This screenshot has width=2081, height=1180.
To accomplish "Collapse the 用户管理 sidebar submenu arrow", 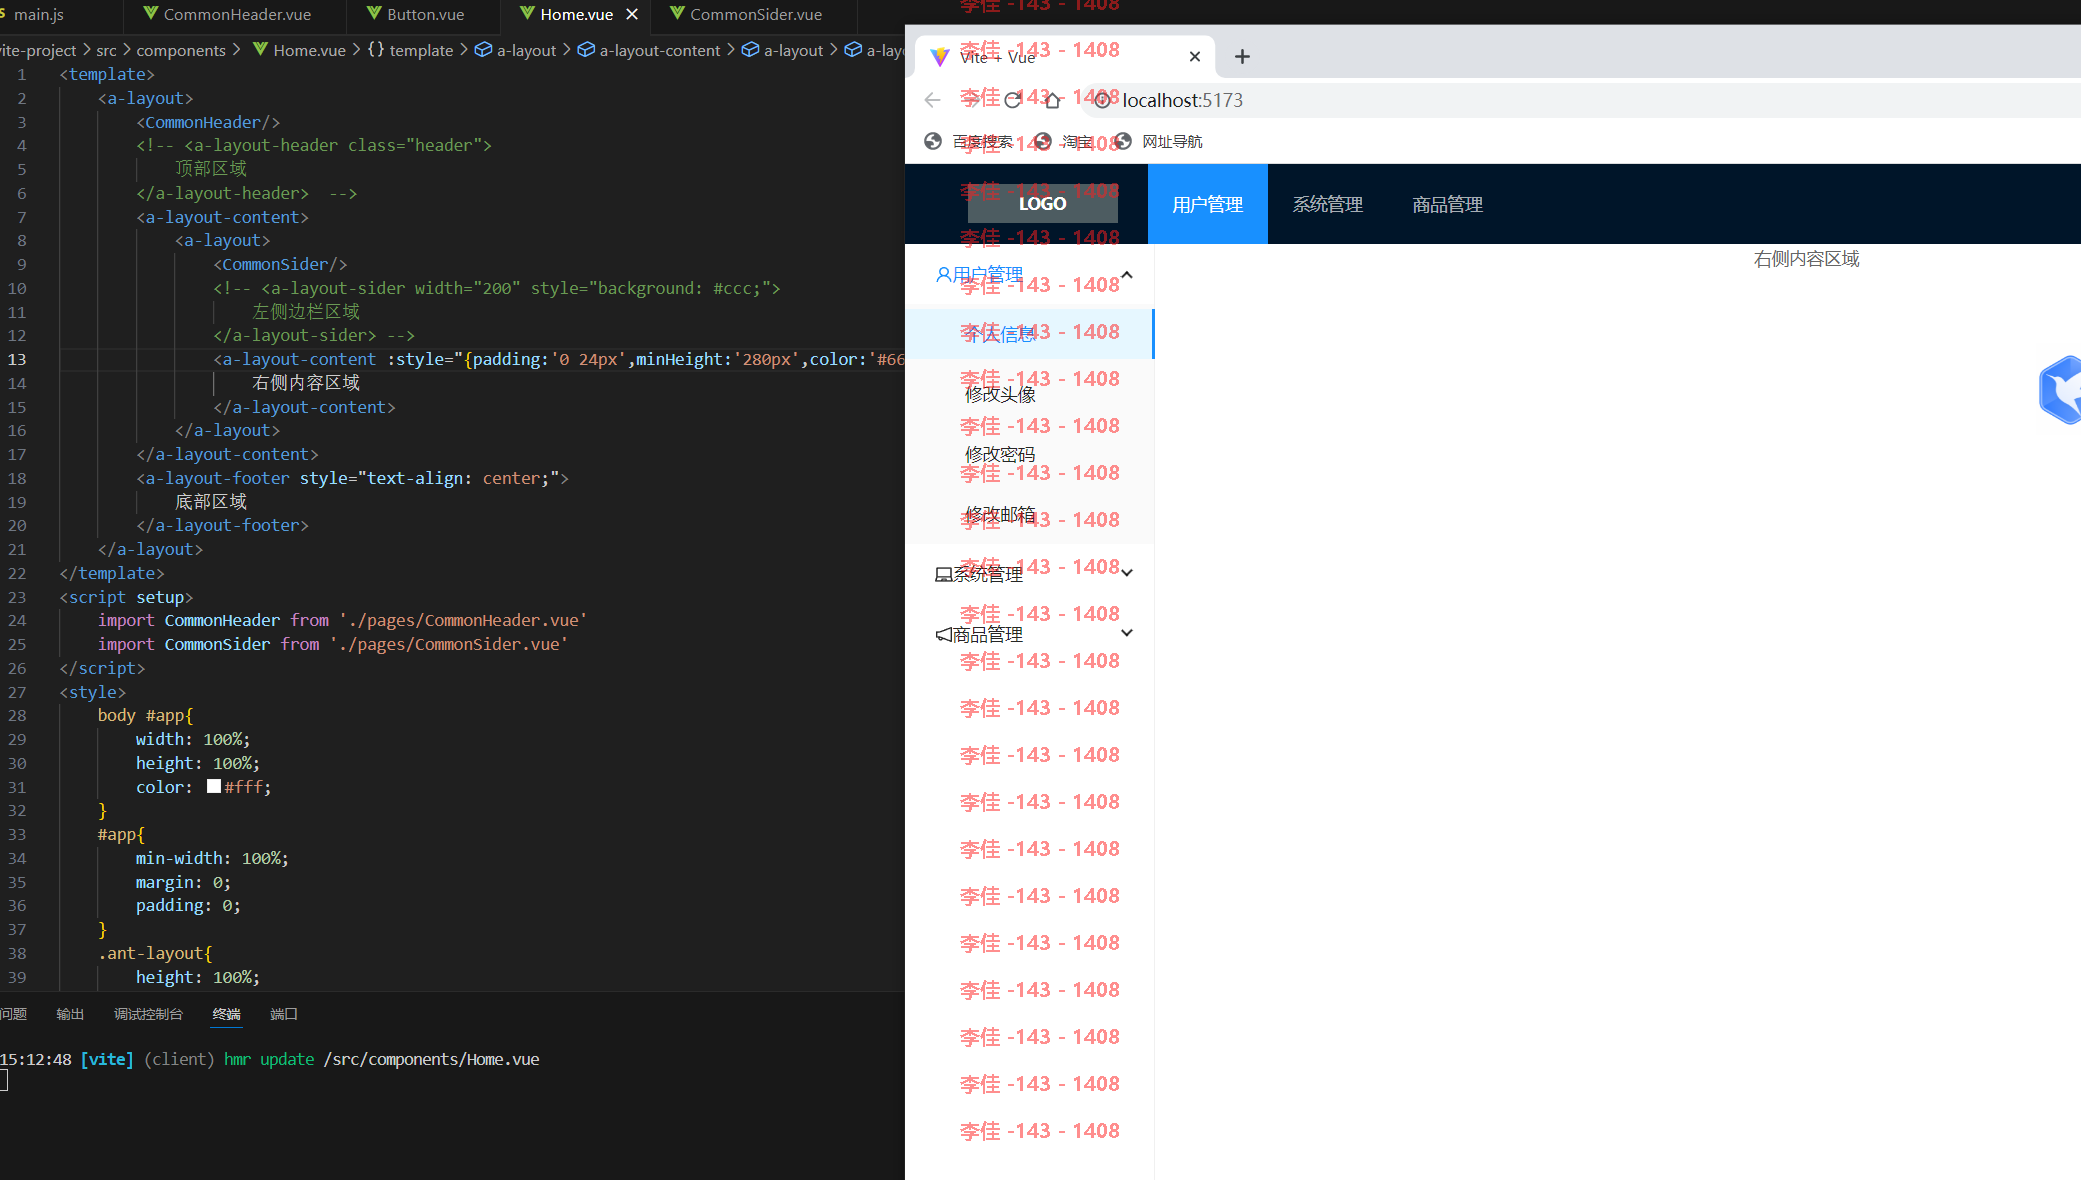I will [x=1127, y=274].
